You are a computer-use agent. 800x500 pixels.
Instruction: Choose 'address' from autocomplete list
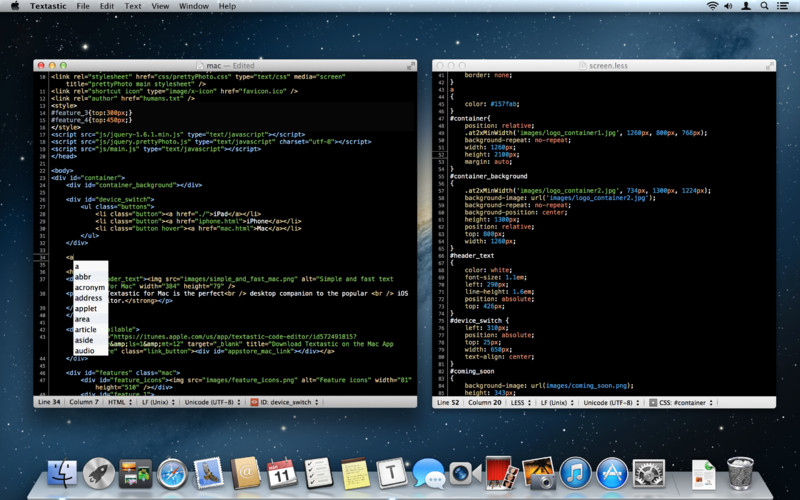point(91,298)
